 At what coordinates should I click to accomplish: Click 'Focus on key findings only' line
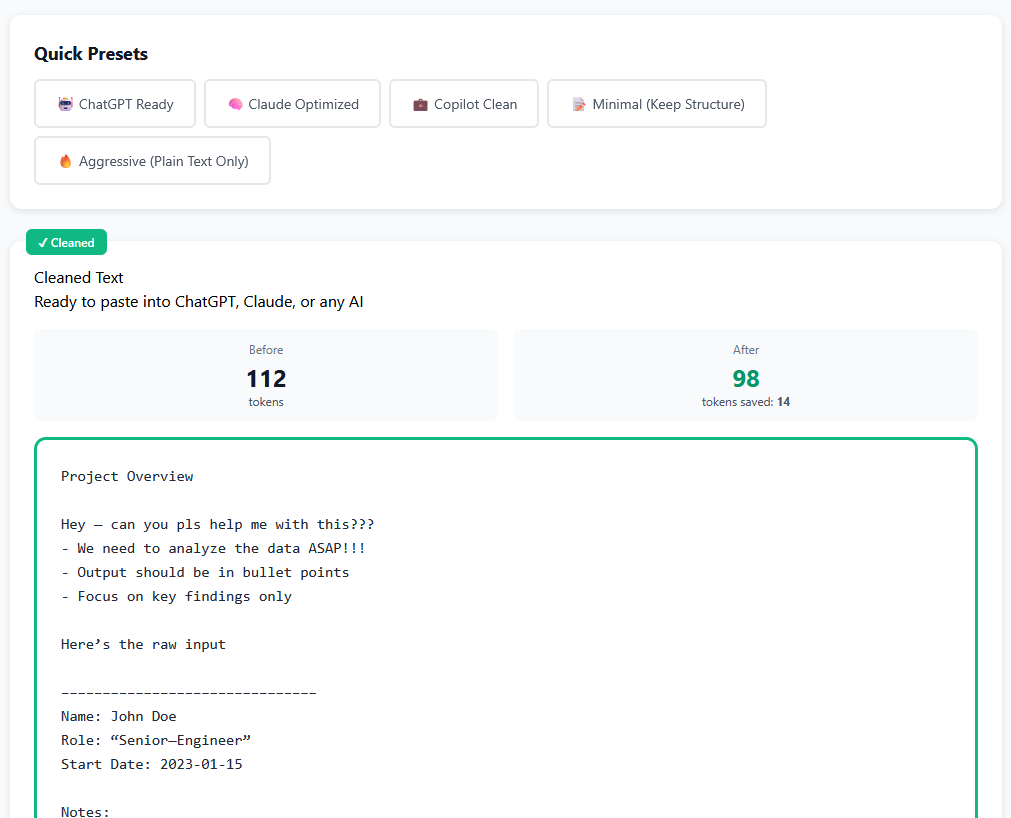[x=176, y=596]
